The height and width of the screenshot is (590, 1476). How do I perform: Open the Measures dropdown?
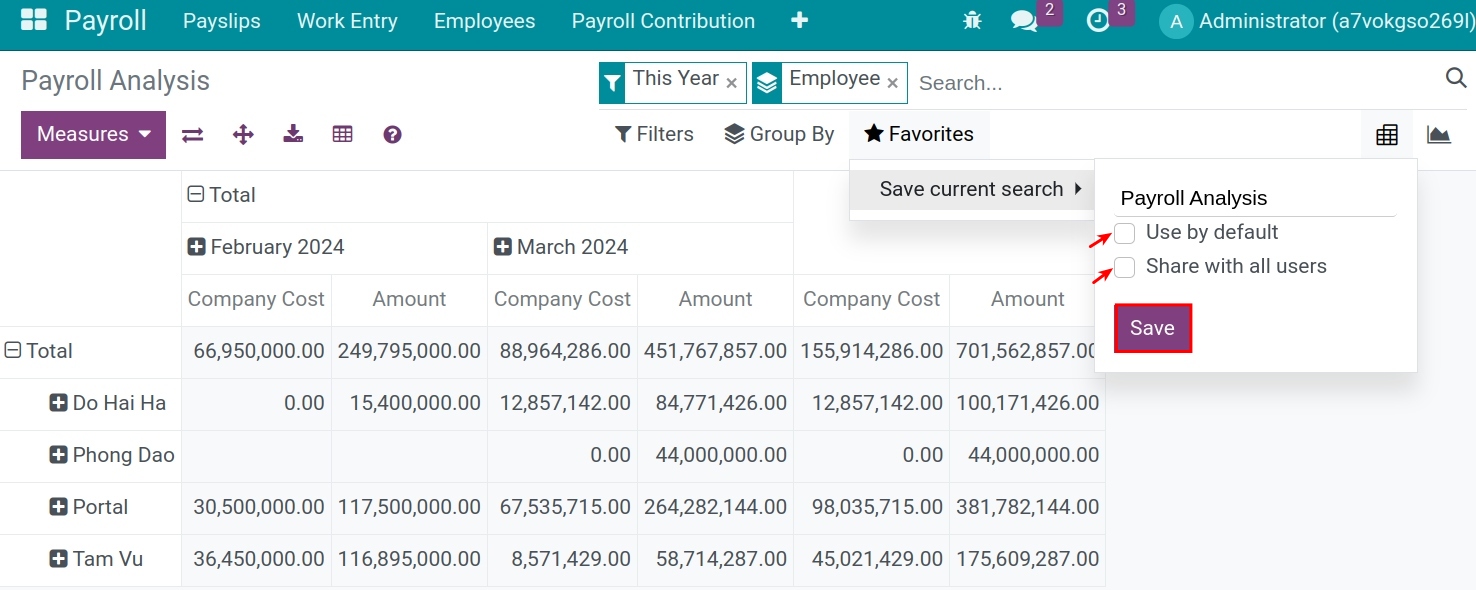coord(93,134)
